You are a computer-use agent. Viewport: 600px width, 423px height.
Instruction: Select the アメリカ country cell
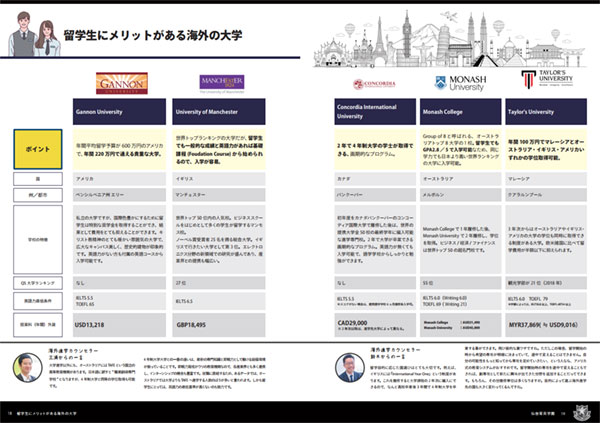point(119,179)
